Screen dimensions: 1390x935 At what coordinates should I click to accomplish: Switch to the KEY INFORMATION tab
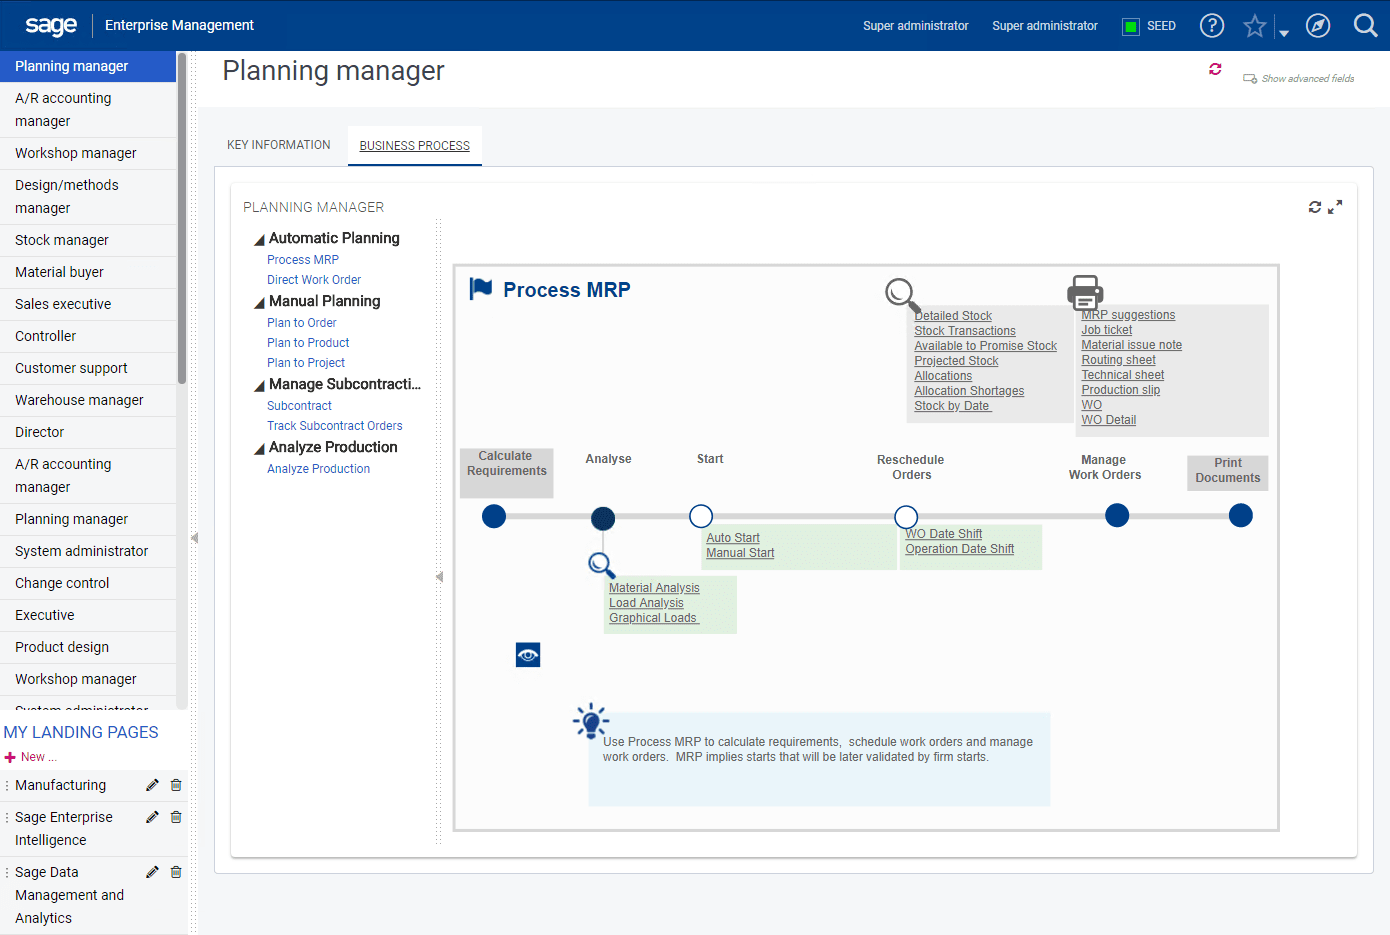279,145
